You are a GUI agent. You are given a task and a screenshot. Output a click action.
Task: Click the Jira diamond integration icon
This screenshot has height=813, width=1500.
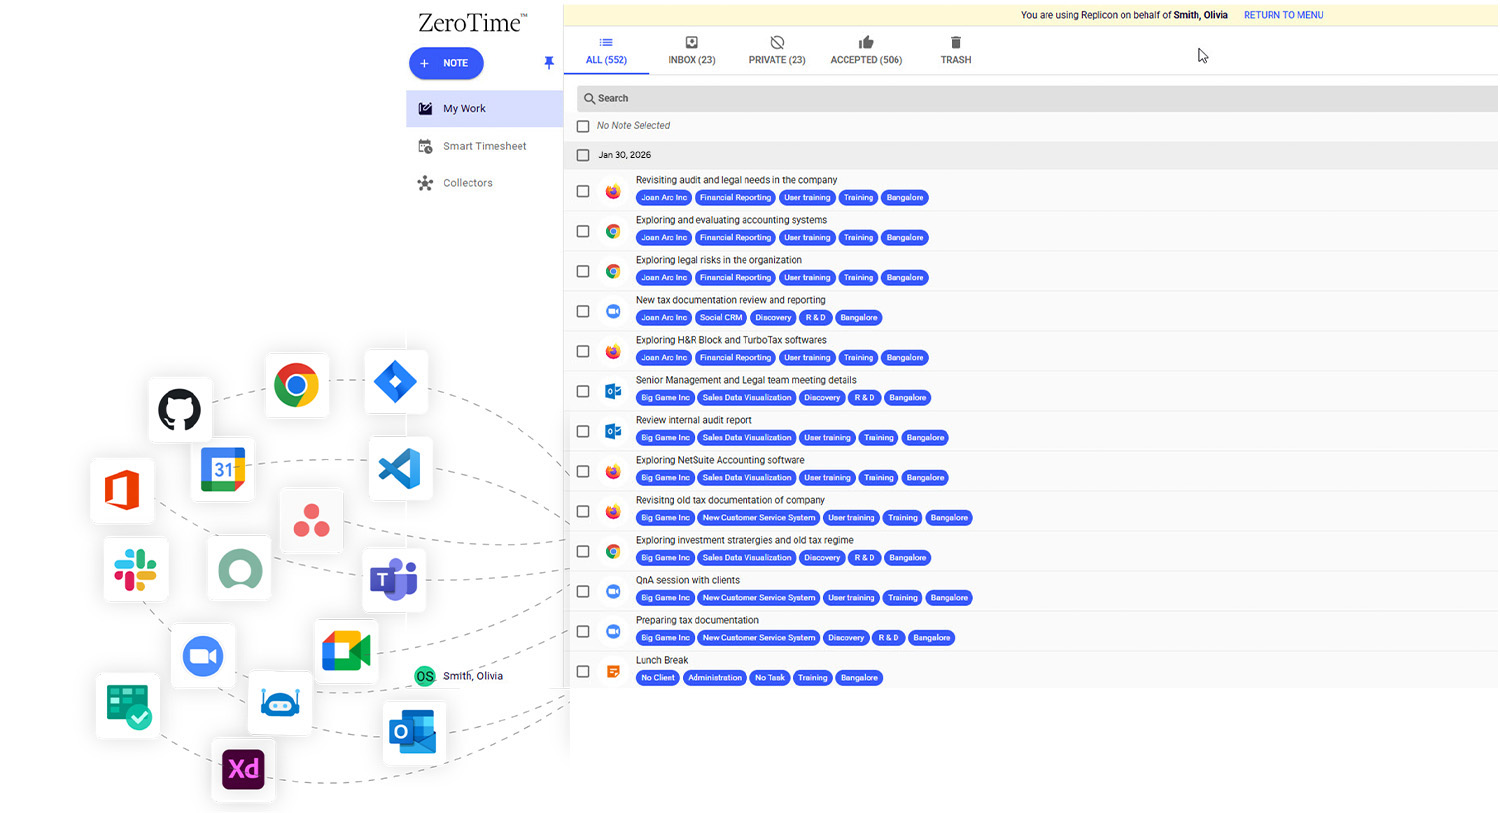pyautogui.click(x=396, y=382)
